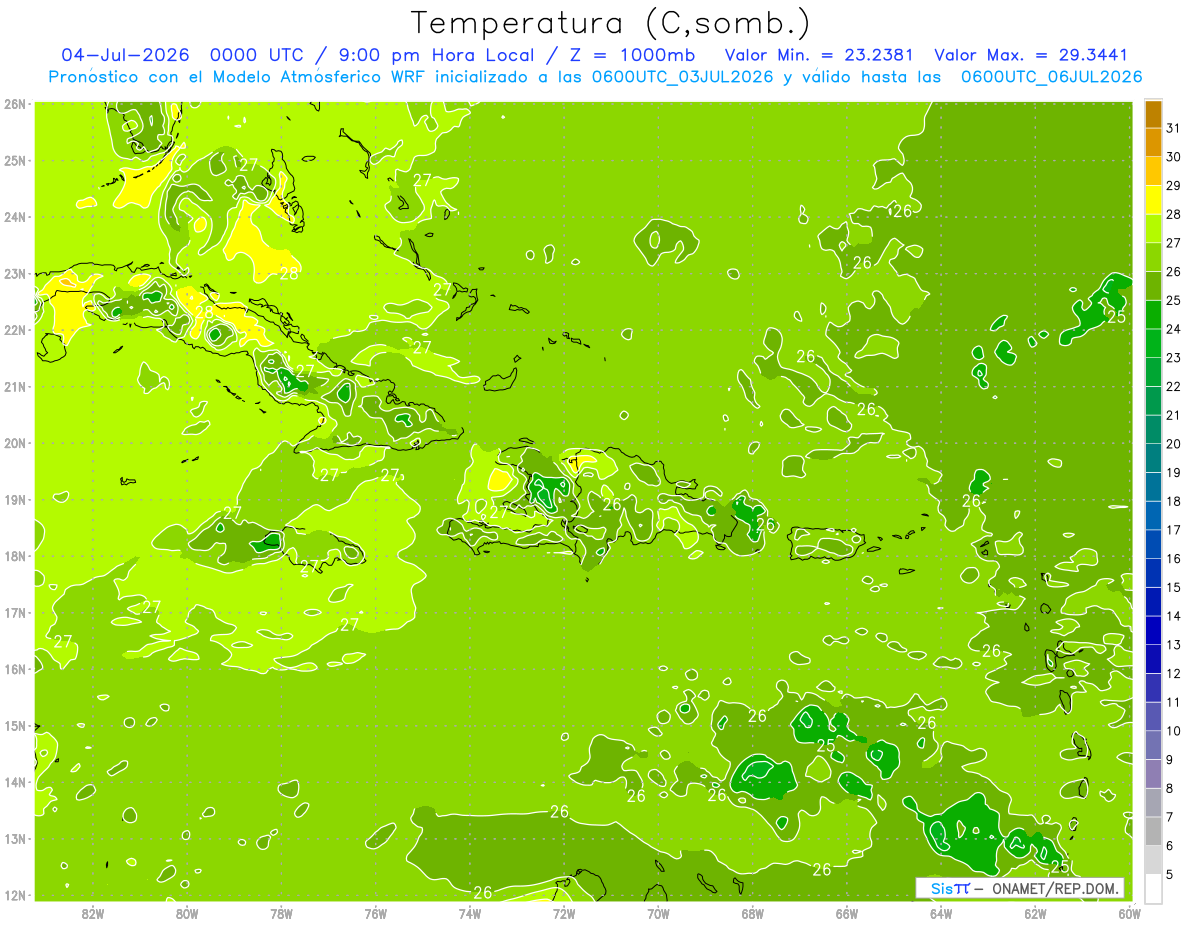Click the legend scale value '20'

(x=1174, y=444)
